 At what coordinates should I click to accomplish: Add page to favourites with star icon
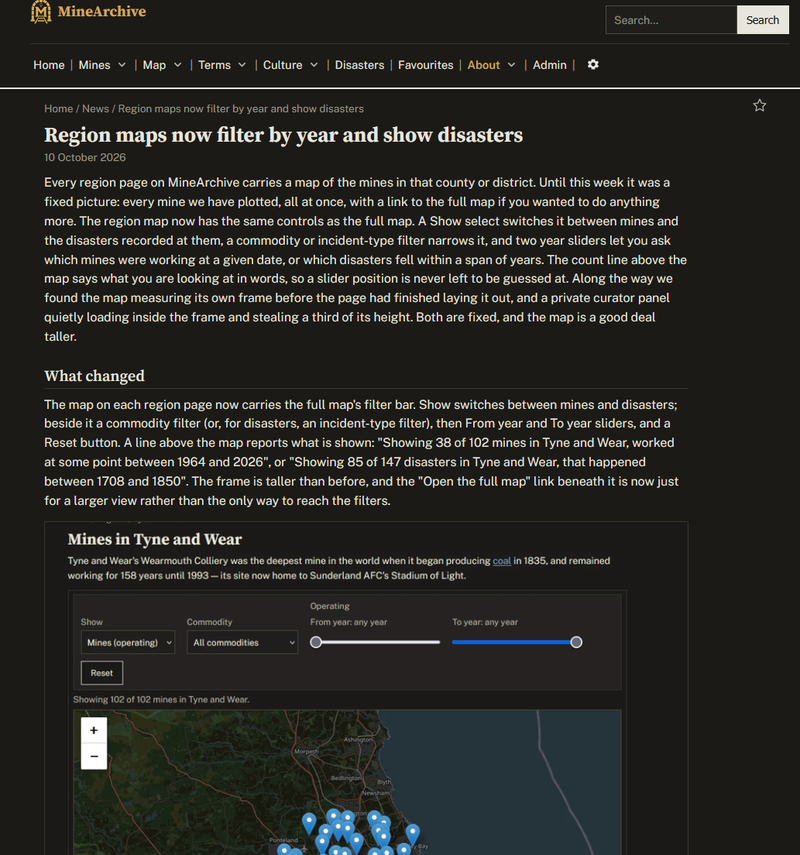pos(759,105)
